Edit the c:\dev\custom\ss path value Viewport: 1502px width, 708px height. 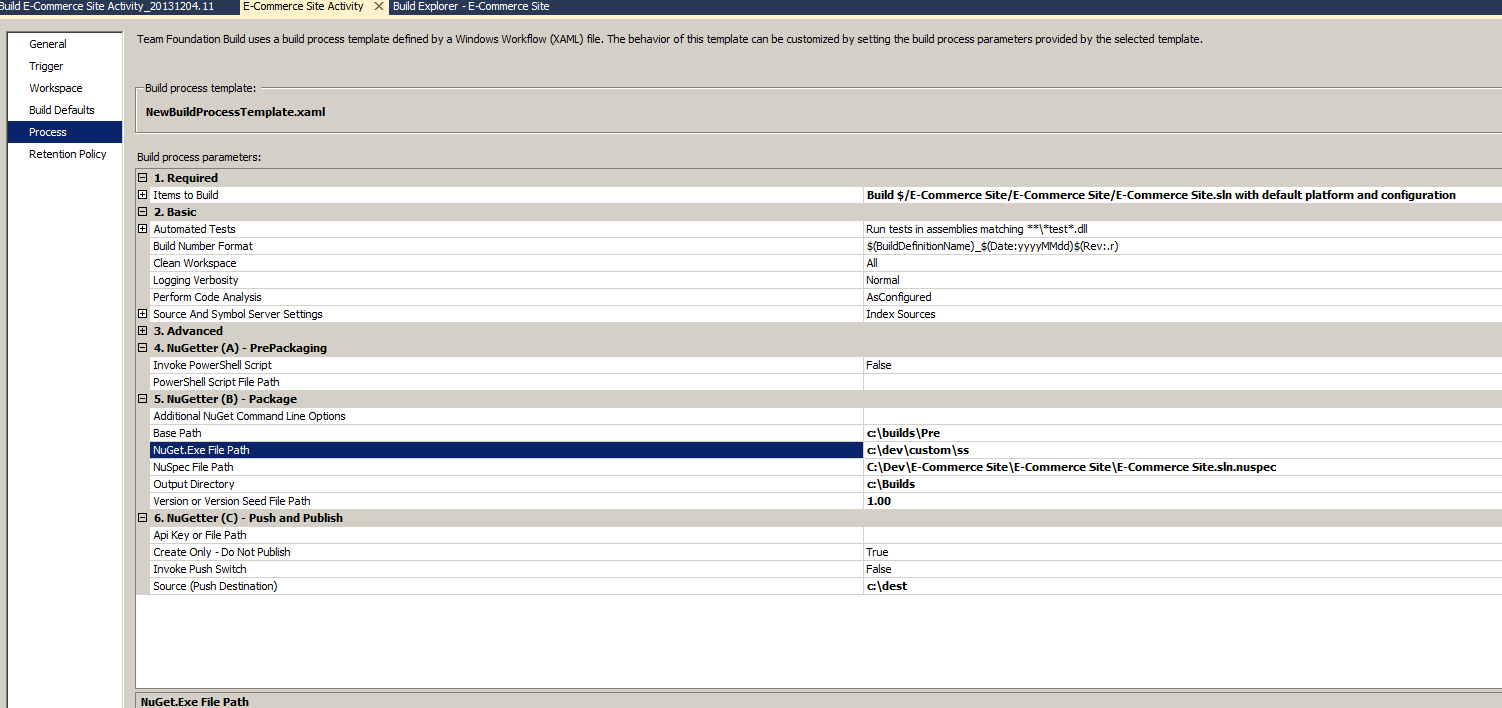coord(1183,450)
